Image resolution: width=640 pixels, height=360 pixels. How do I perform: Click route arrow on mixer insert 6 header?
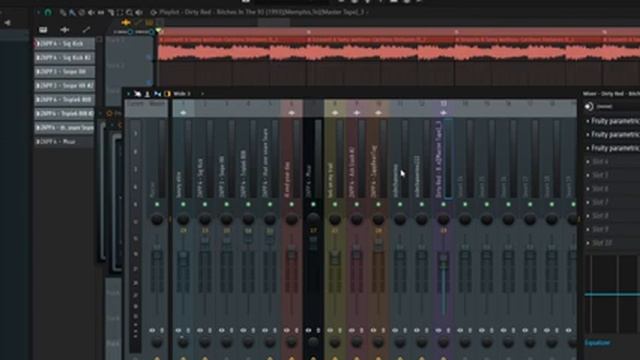tap(291, 113)
